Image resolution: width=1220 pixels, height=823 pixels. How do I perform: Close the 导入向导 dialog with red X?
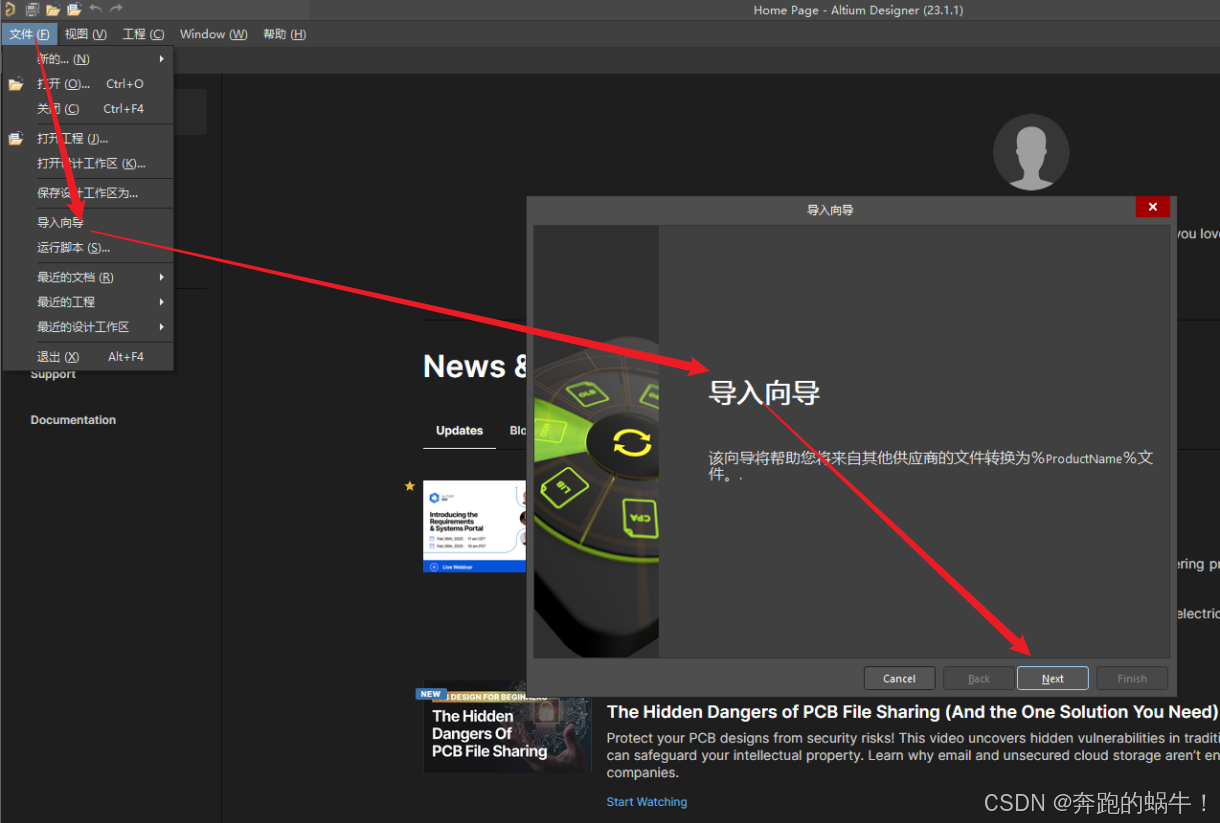(1152, 207)
